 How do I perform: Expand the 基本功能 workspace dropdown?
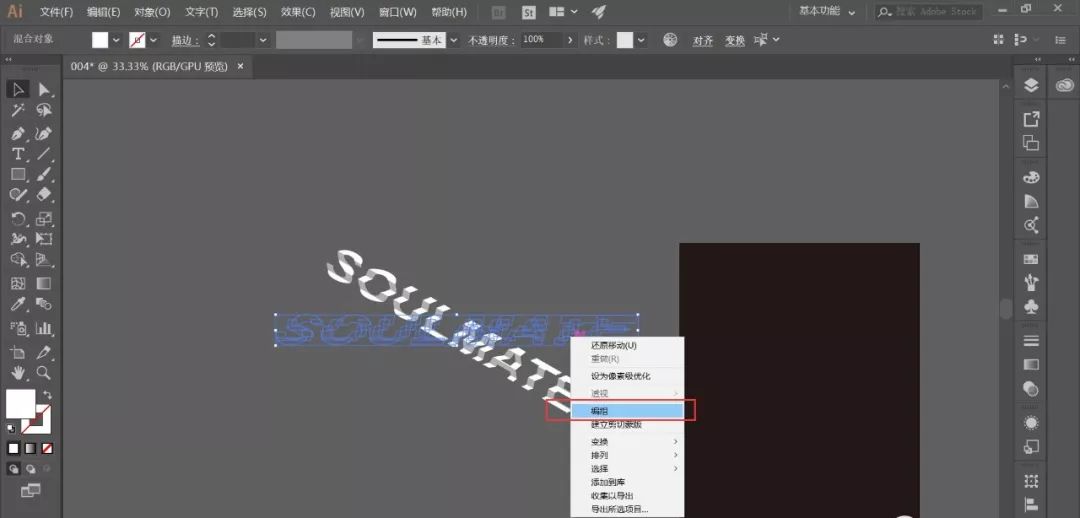click(x=851, y=12)
